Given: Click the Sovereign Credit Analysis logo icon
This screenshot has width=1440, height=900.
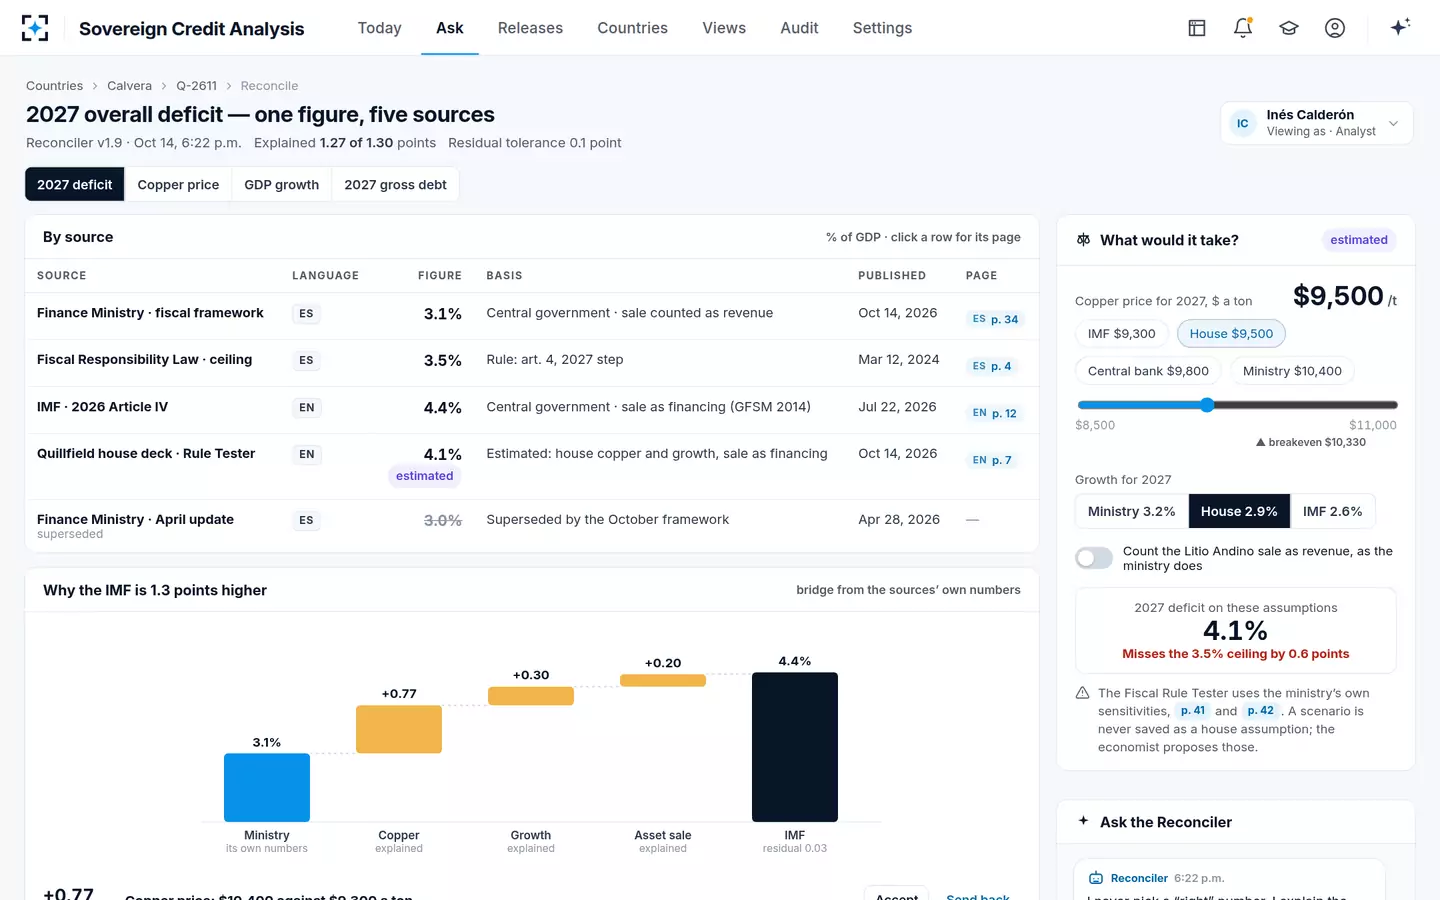Looking at the screenshot, I should click(x=35, y=28).
